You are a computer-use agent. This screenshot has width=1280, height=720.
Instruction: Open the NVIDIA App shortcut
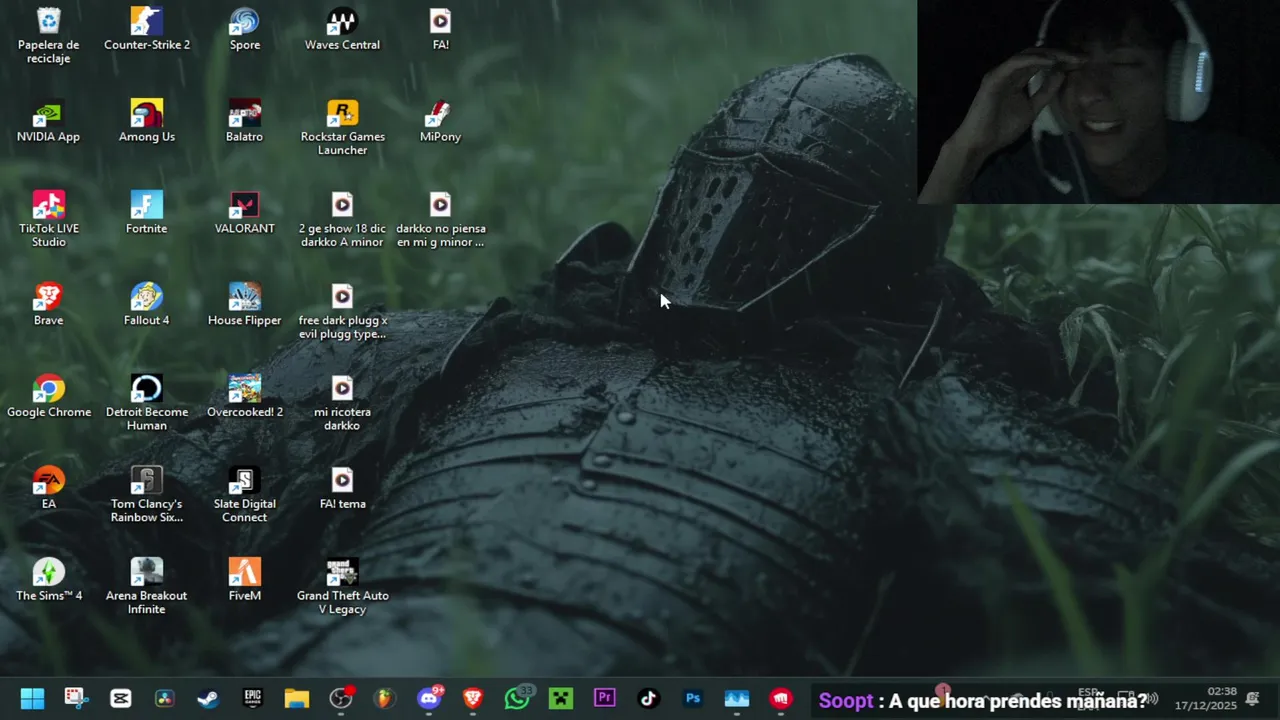[x=48, y=120]
